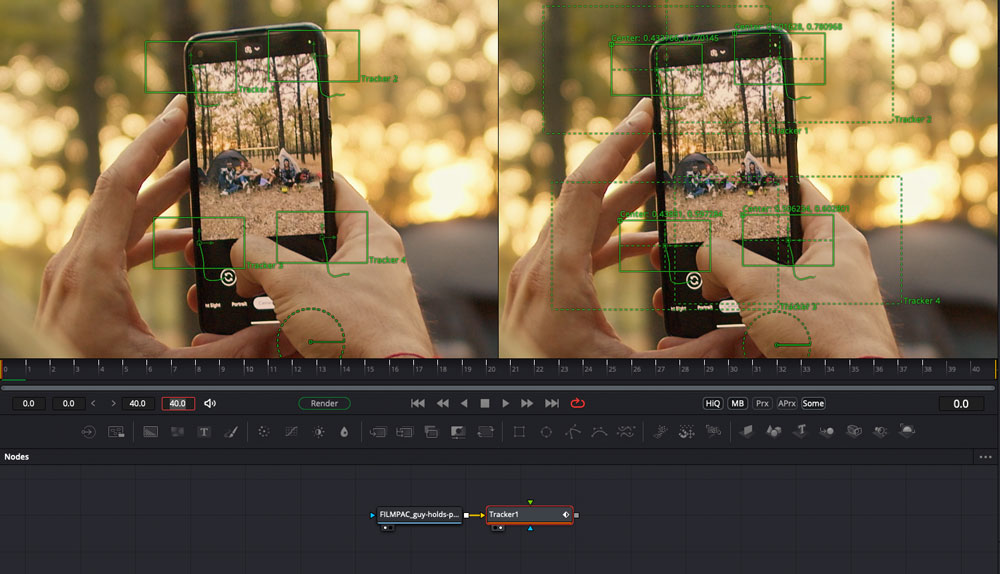Mute the audio speaker icon
Viewport: 1000px width, 574px height.
coord(210,403)
